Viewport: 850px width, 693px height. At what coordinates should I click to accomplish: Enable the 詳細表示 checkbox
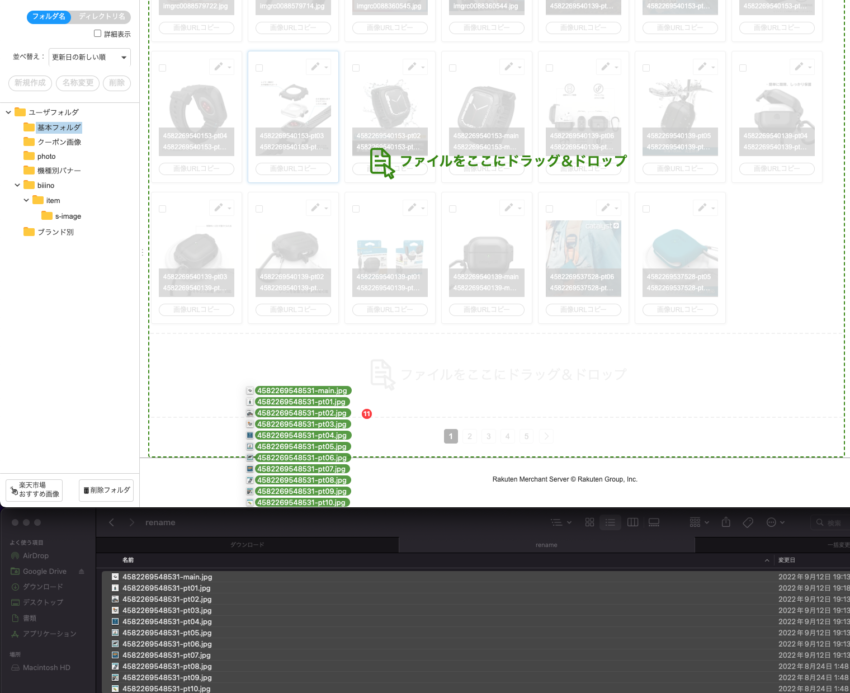pos(97,33)
